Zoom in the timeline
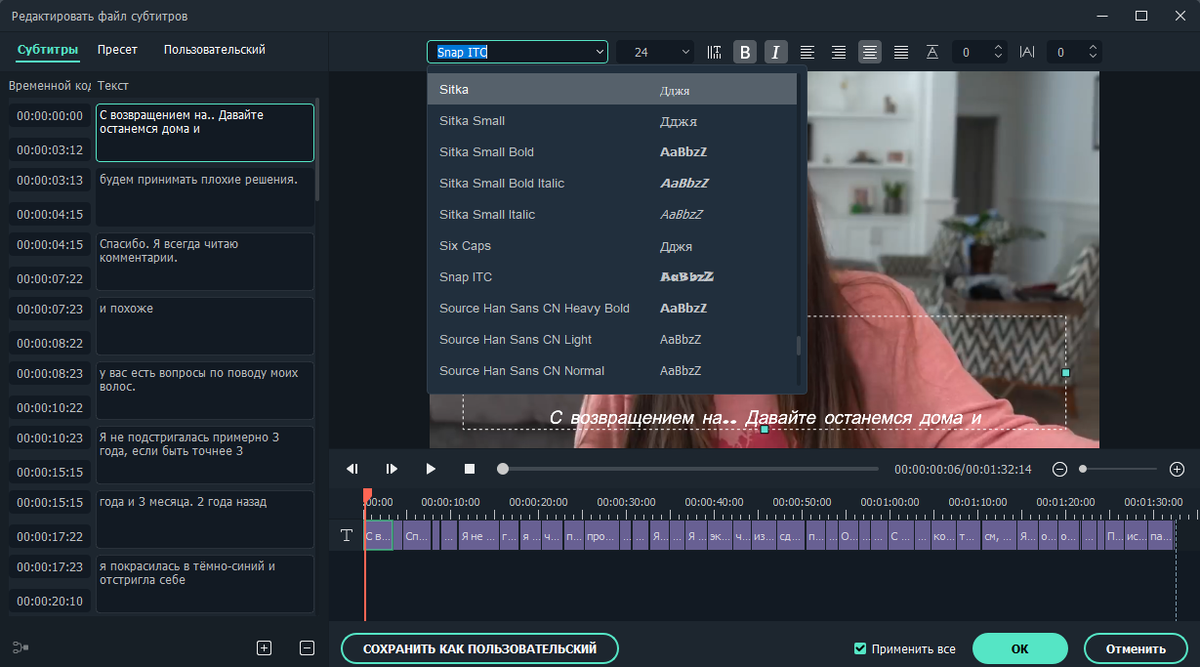This screenshot has width=1200, height=667. pyautogui.click(x=1177, y=469)
